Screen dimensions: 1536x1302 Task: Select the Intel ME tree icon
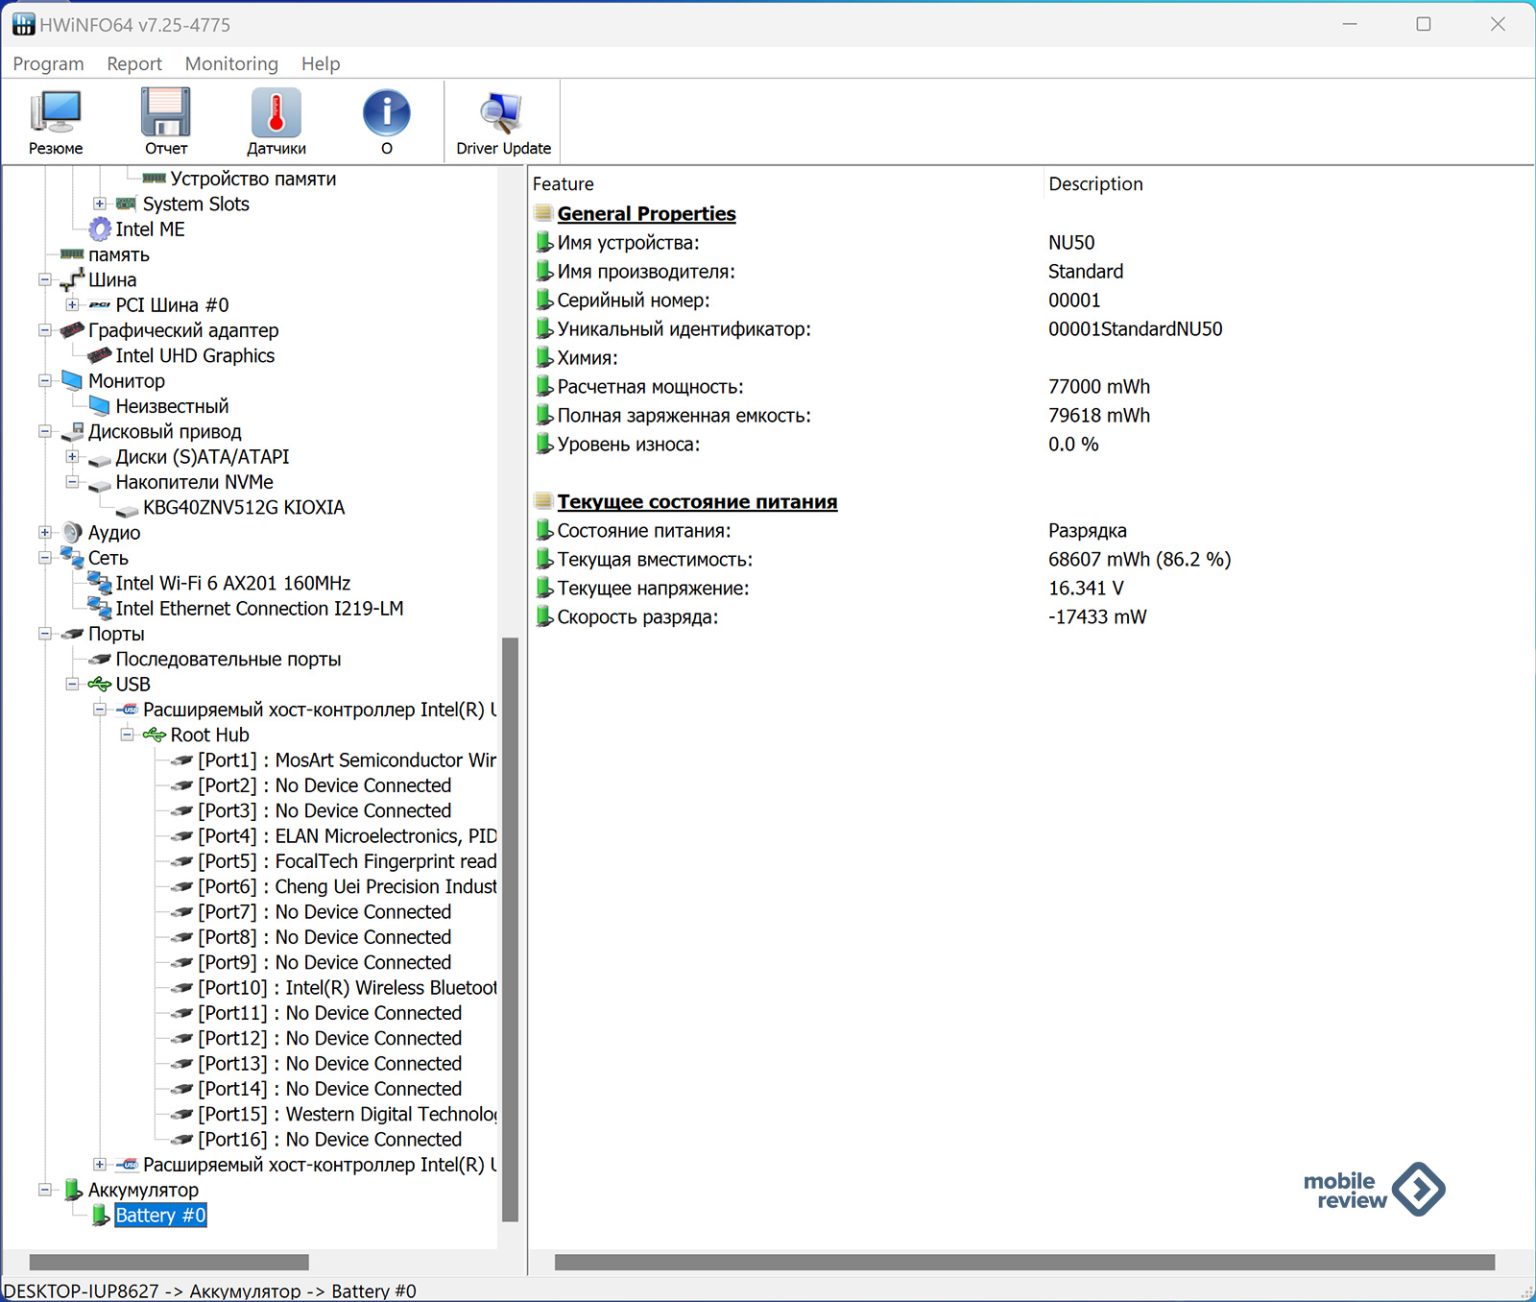pos(100,230)
